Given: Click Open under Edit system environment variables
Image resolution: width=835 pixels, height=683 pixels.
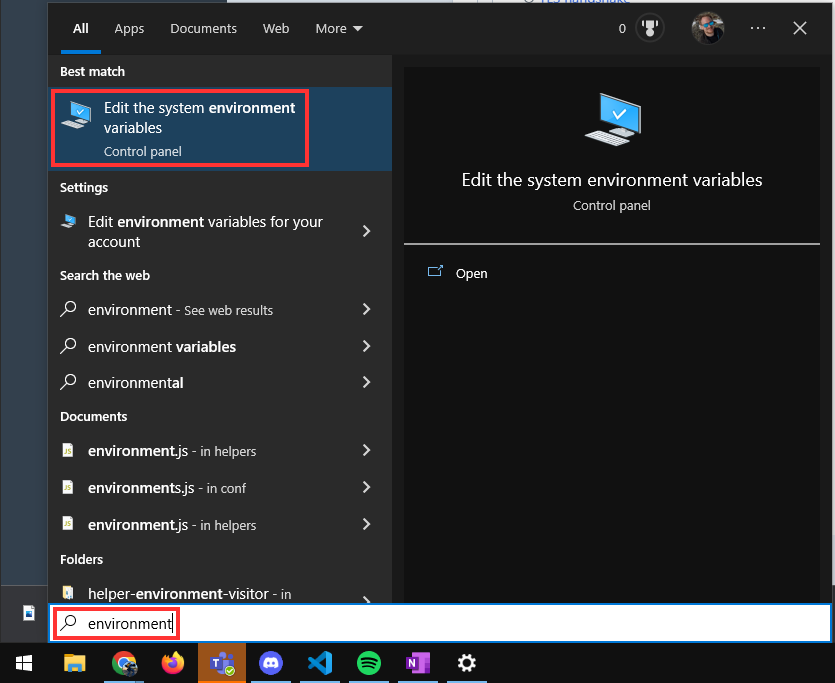Looking at the screenshot, I should tap(470, 273).
